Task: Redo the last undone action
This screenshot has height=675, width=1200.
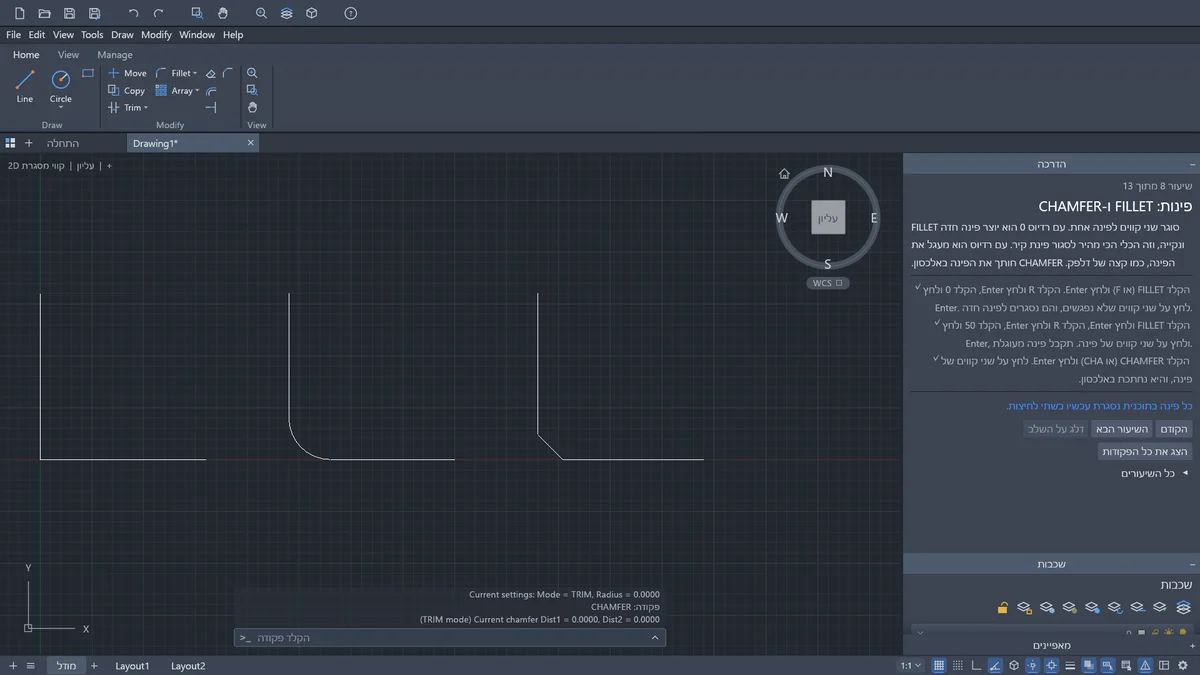Action: 159,13
